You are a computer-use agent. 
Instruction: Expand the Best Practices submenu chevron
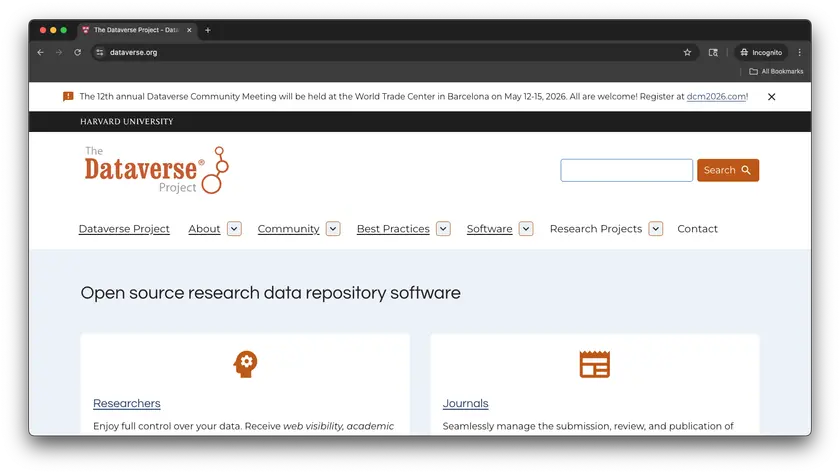[443, 229]
